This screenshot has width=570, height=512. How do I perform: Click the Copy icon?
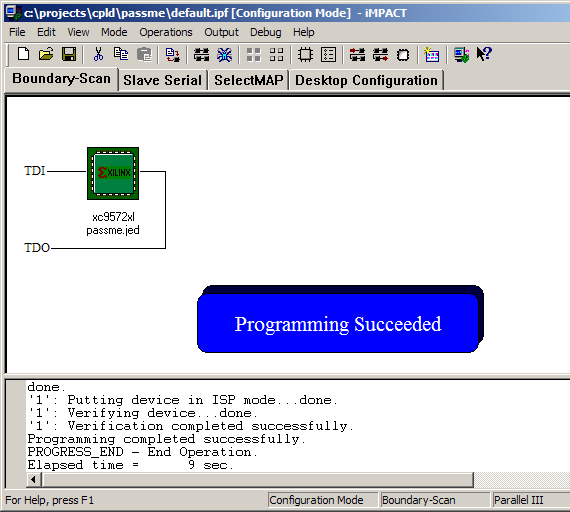coord(121,55)
